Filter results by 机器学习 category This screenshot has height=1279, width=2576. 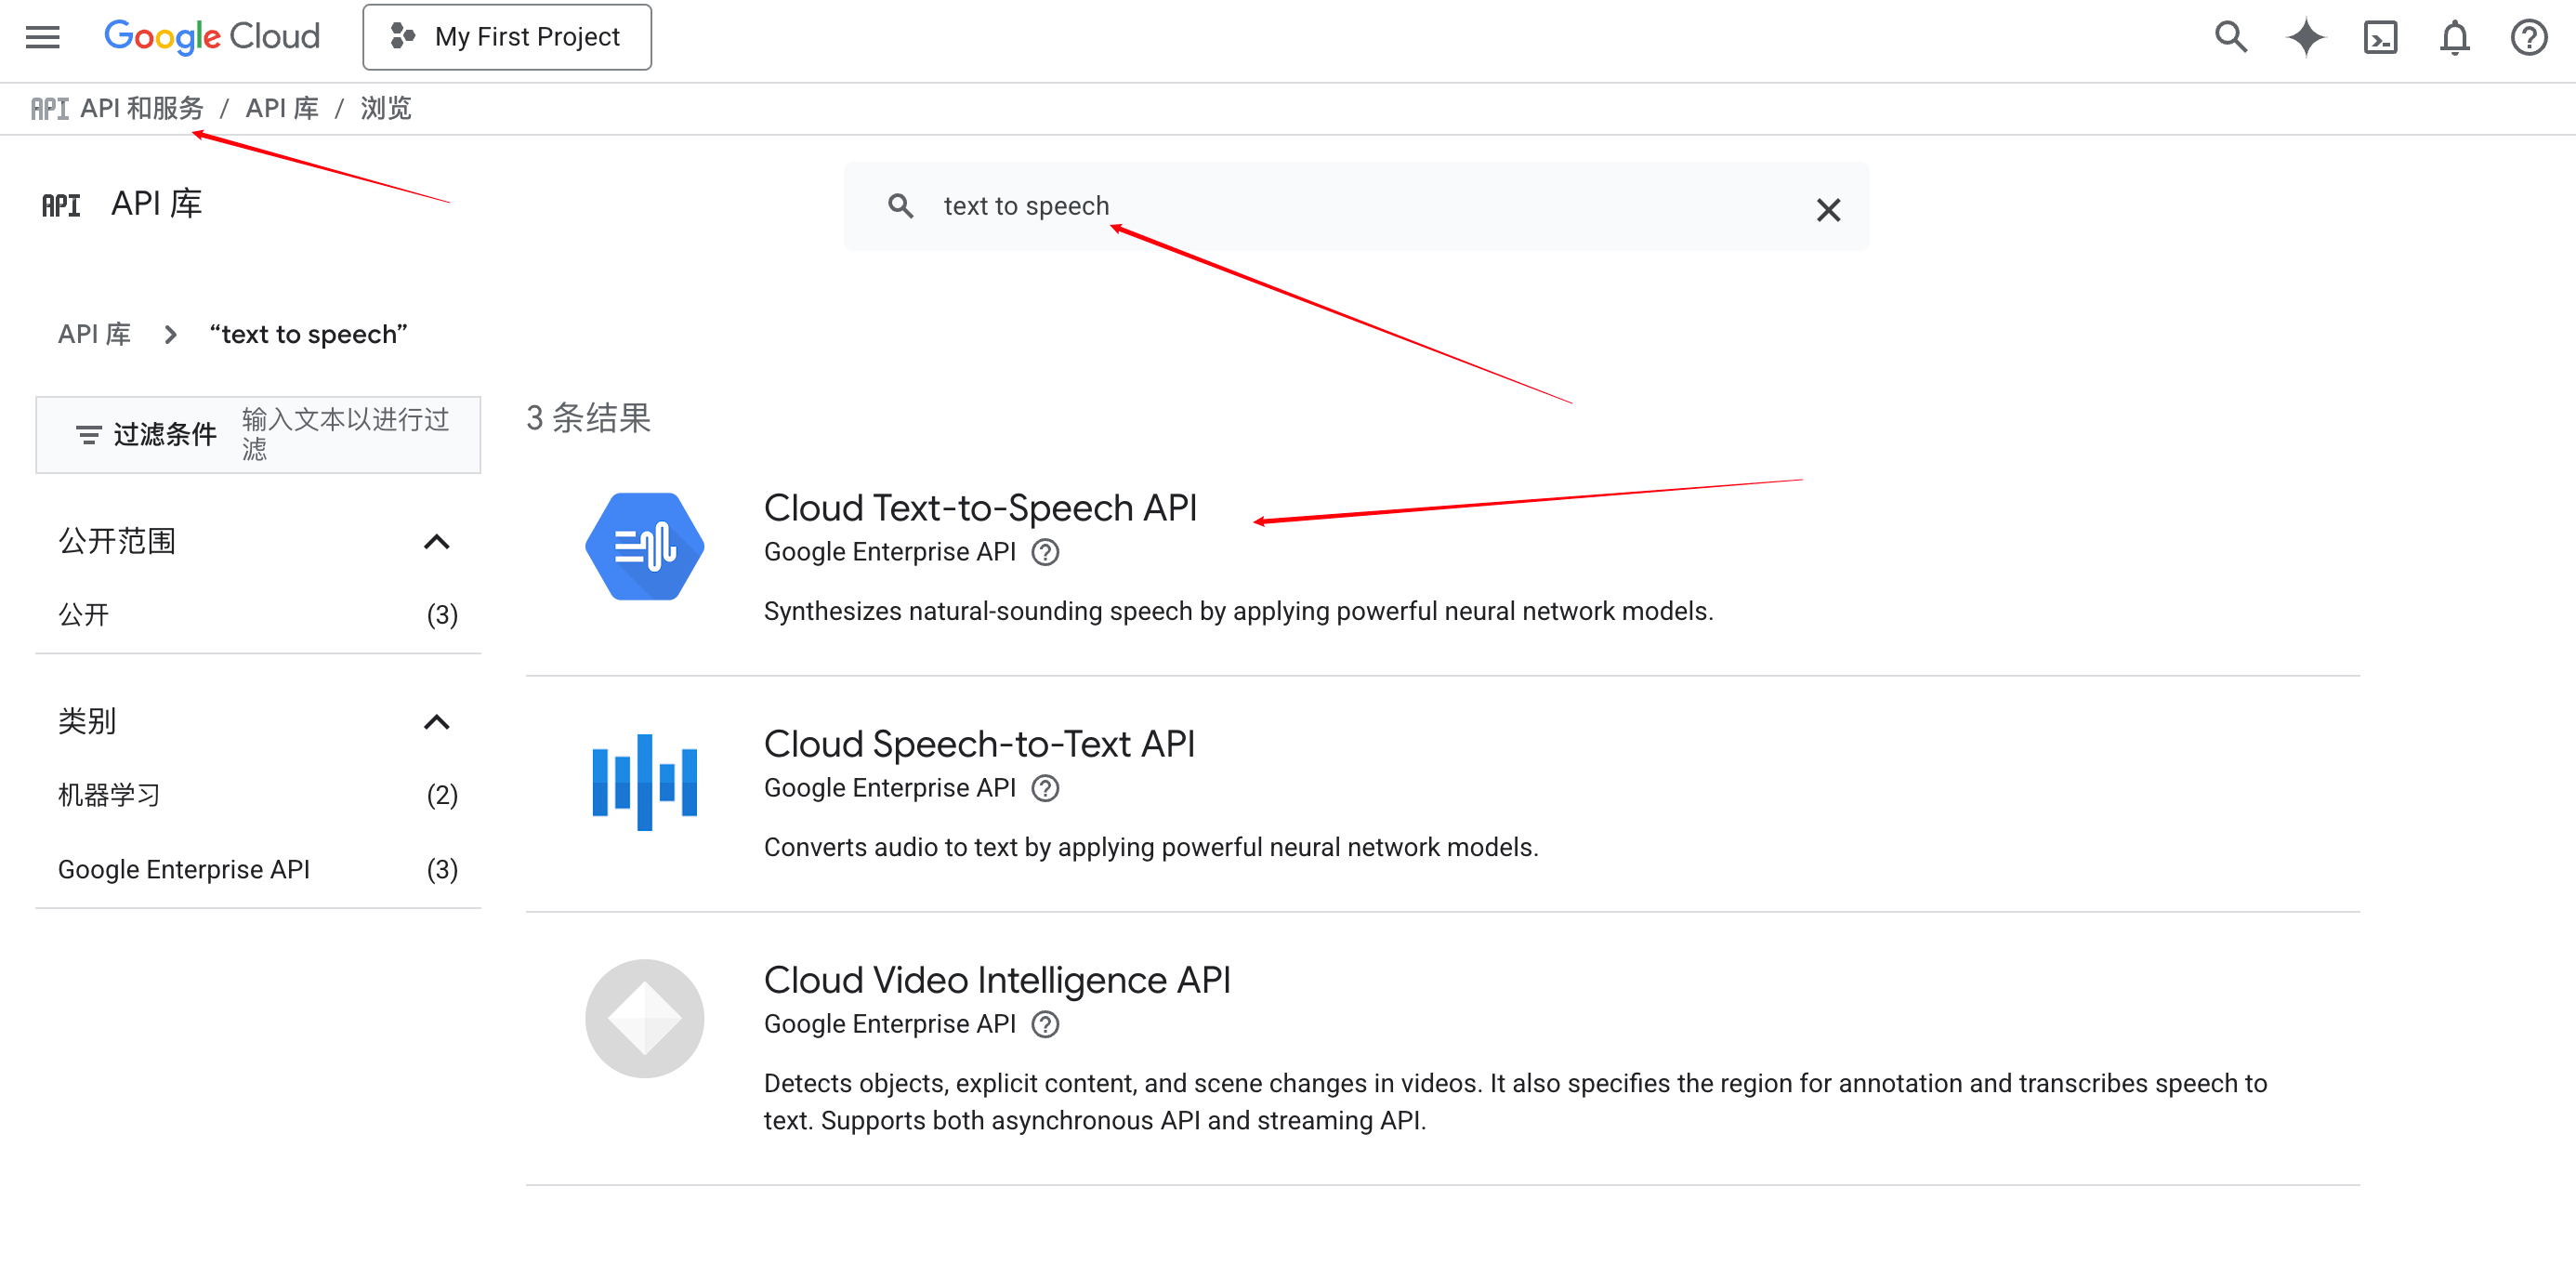point(109,795)
